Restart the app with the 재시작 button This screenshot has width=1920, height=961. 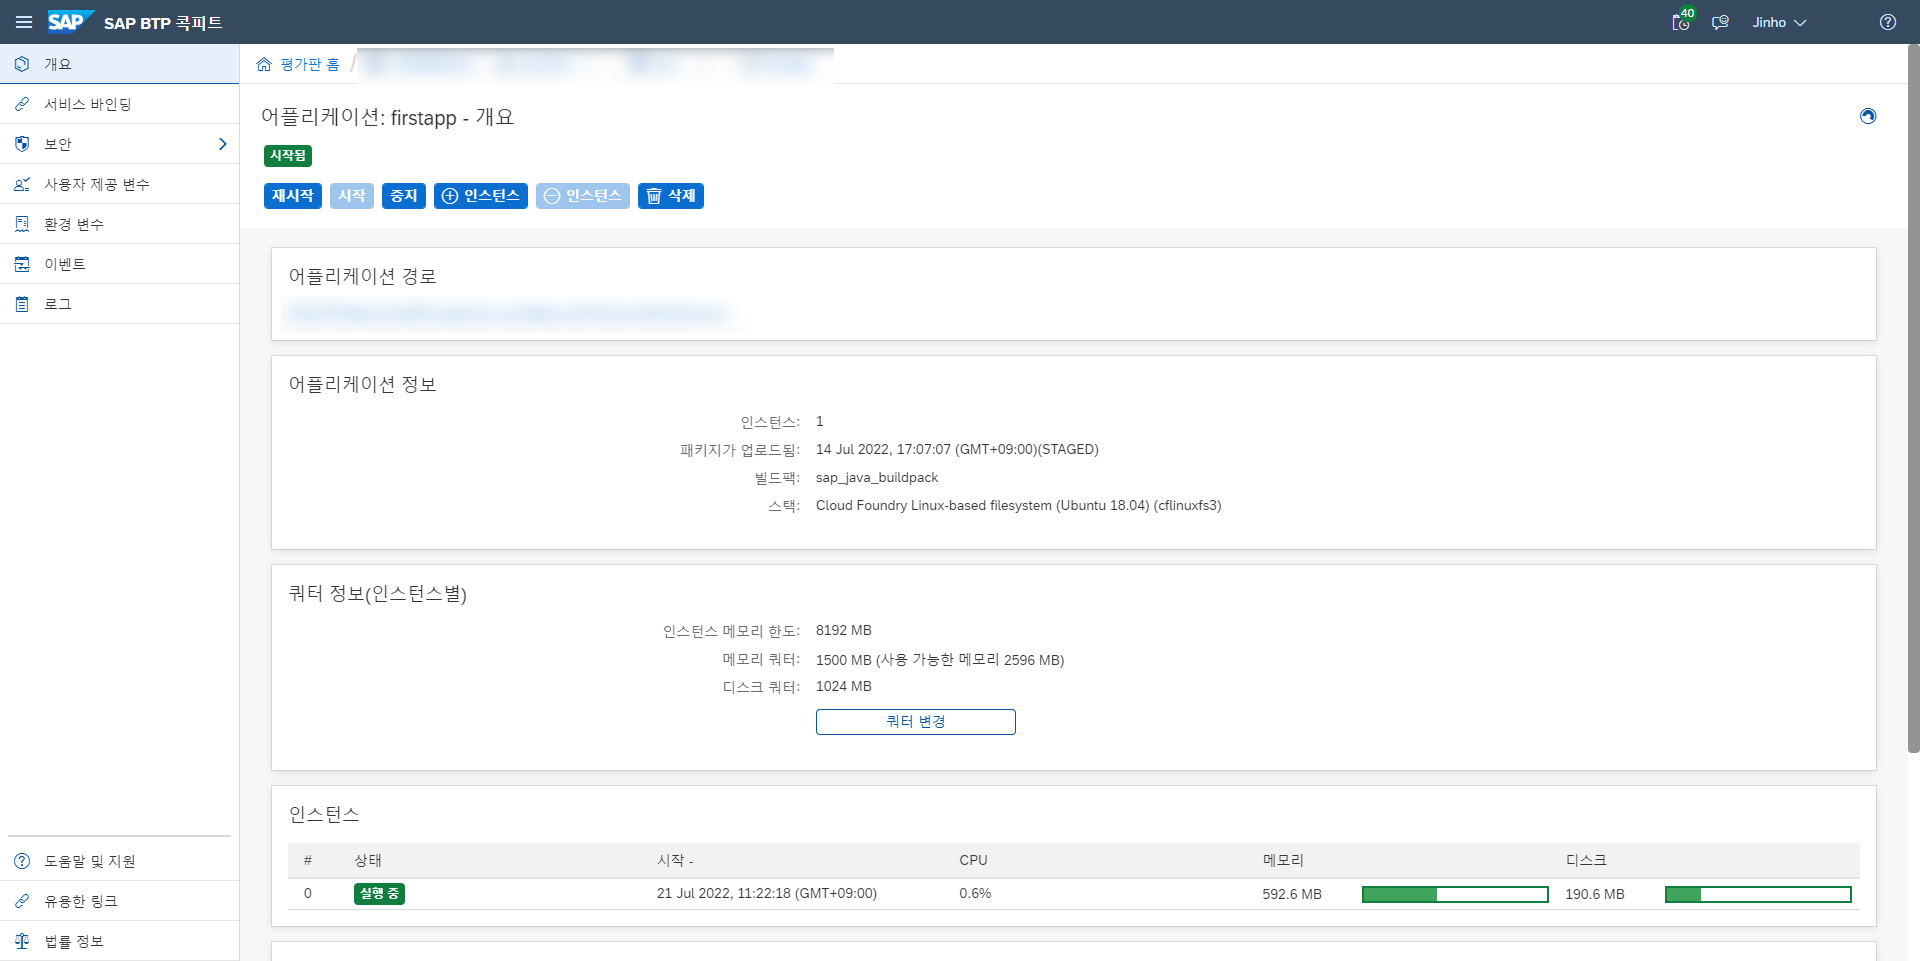(x=292, y=196)
